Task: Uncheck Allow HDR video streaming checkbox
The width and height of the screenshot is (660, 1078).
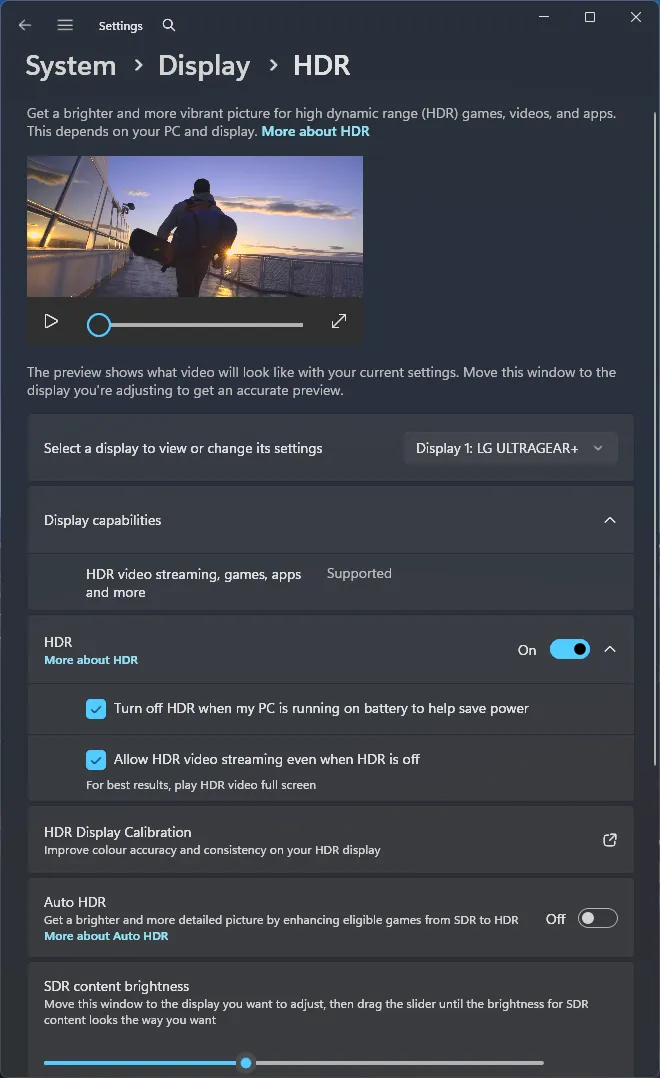Action: point(96,759)
